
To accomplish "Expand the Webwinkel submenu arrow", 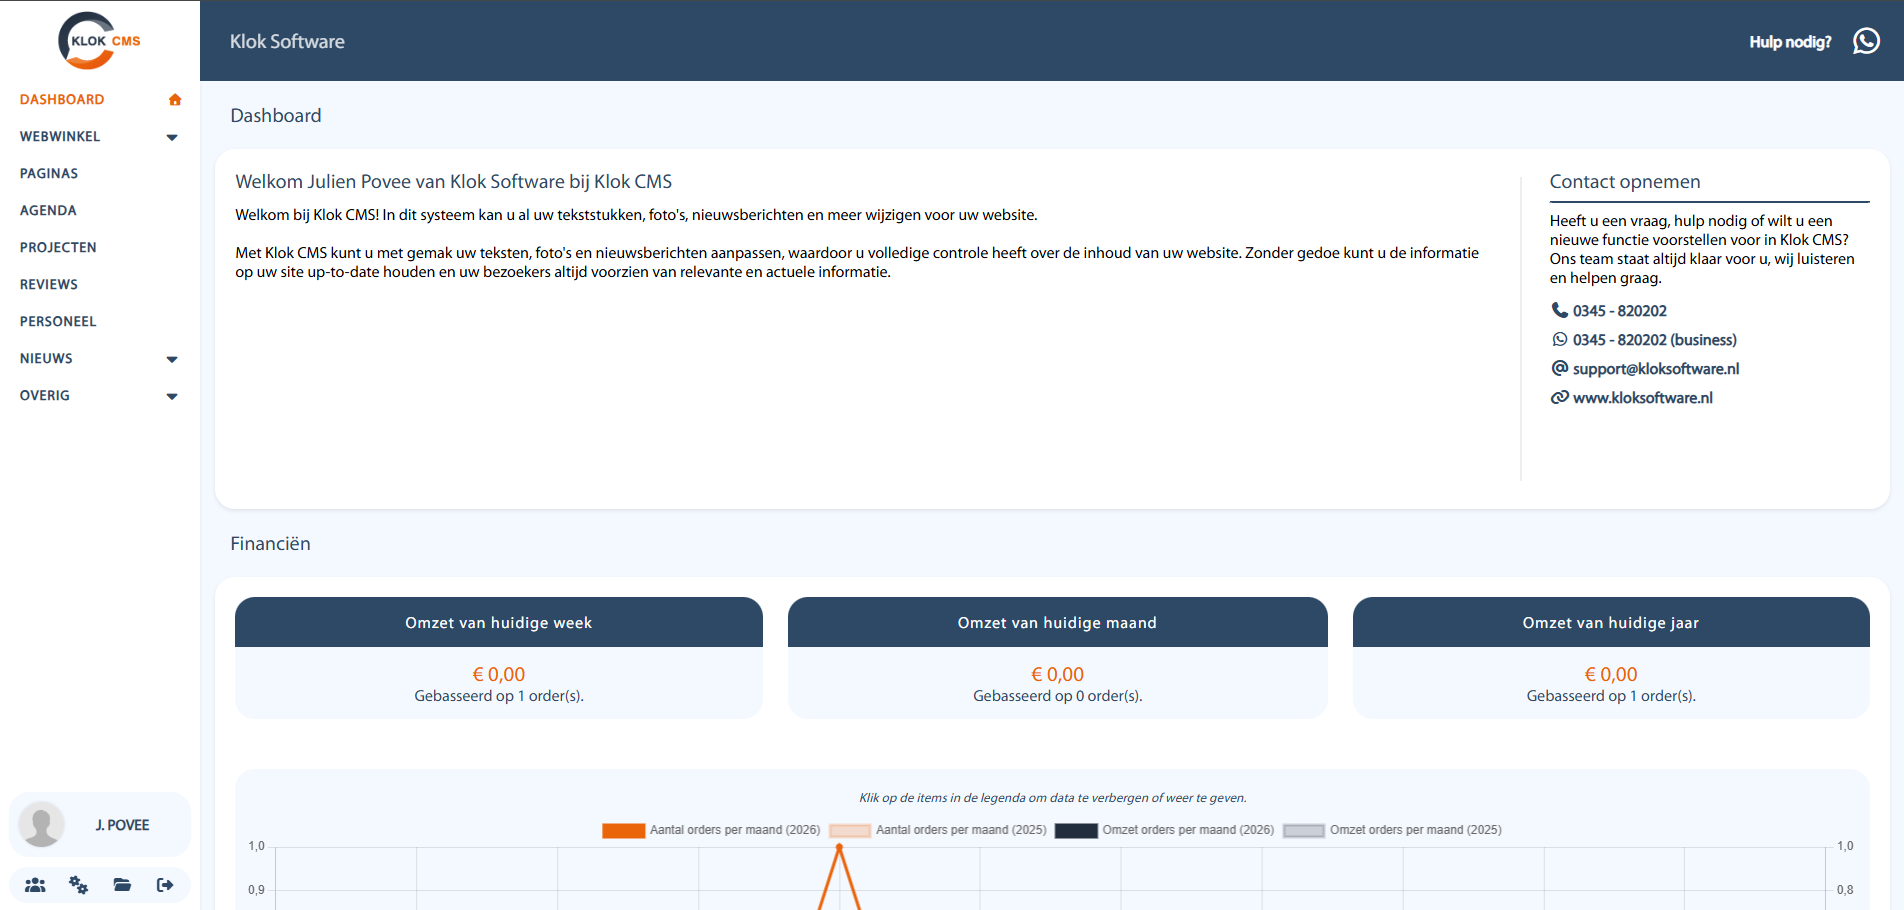I will [x=172, y=138].
